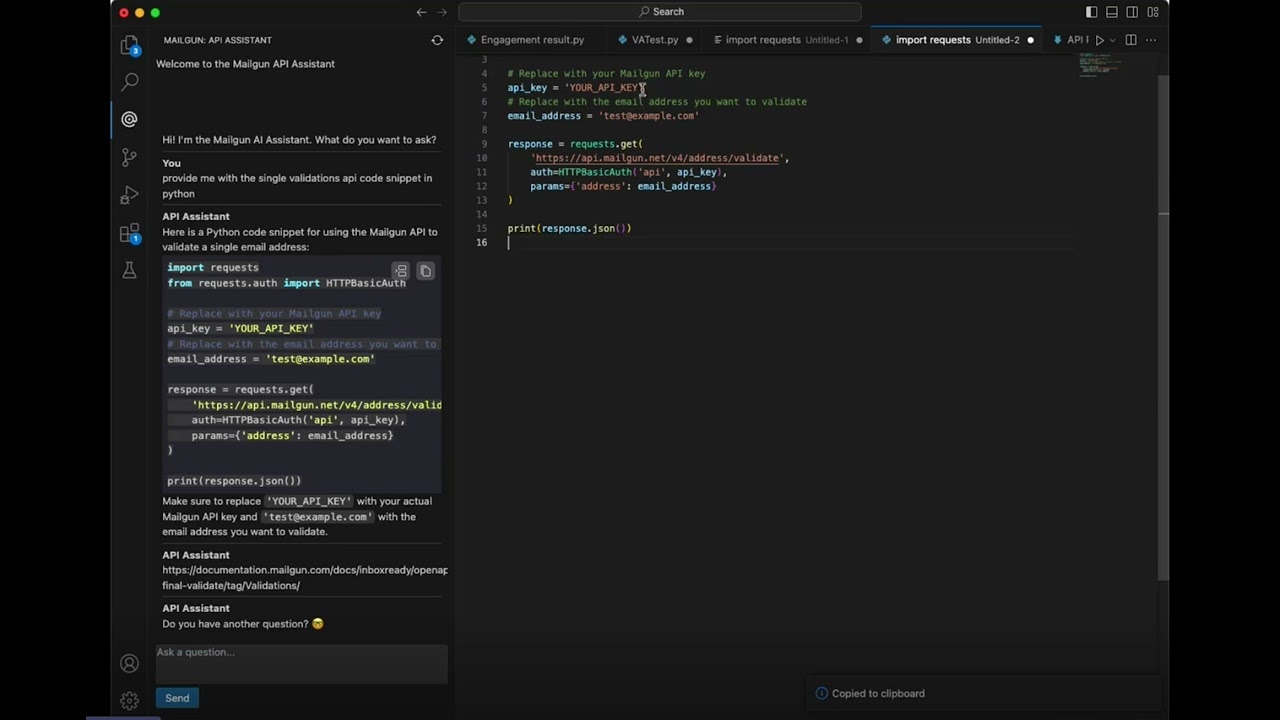Click the validate URL on line 10

pyautogui.click(x=659, y=158)
